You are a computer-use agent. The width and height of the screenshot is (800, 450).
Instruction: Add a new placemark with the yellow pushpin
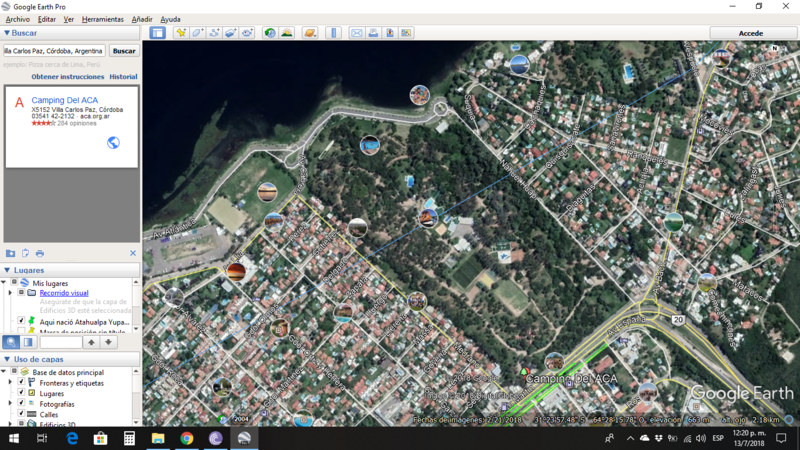point(181,33)
